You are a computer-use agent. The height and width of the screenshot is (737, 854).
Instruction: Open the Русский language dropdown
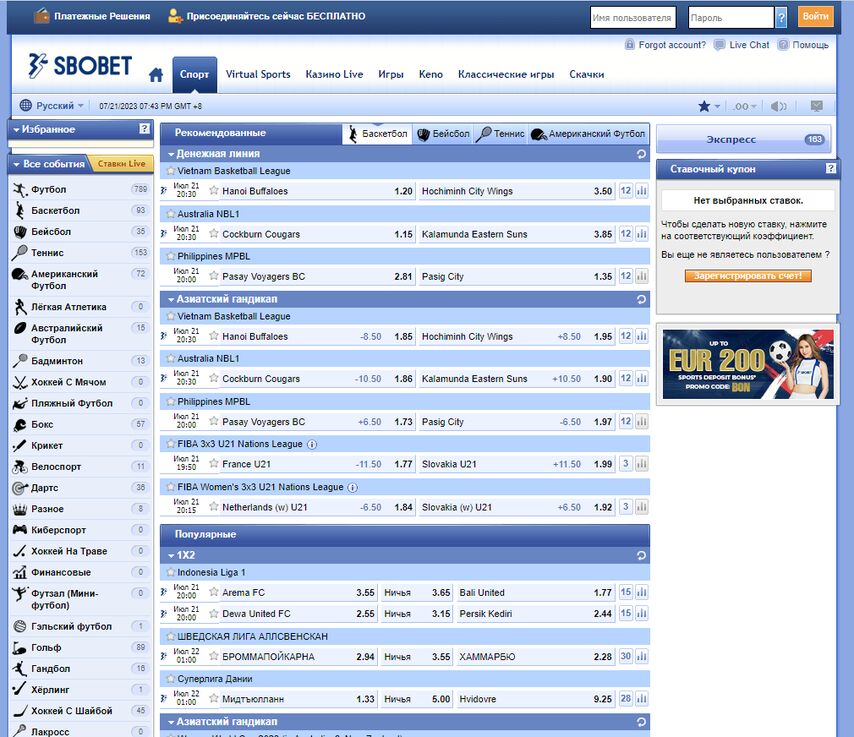pos(52,106)
